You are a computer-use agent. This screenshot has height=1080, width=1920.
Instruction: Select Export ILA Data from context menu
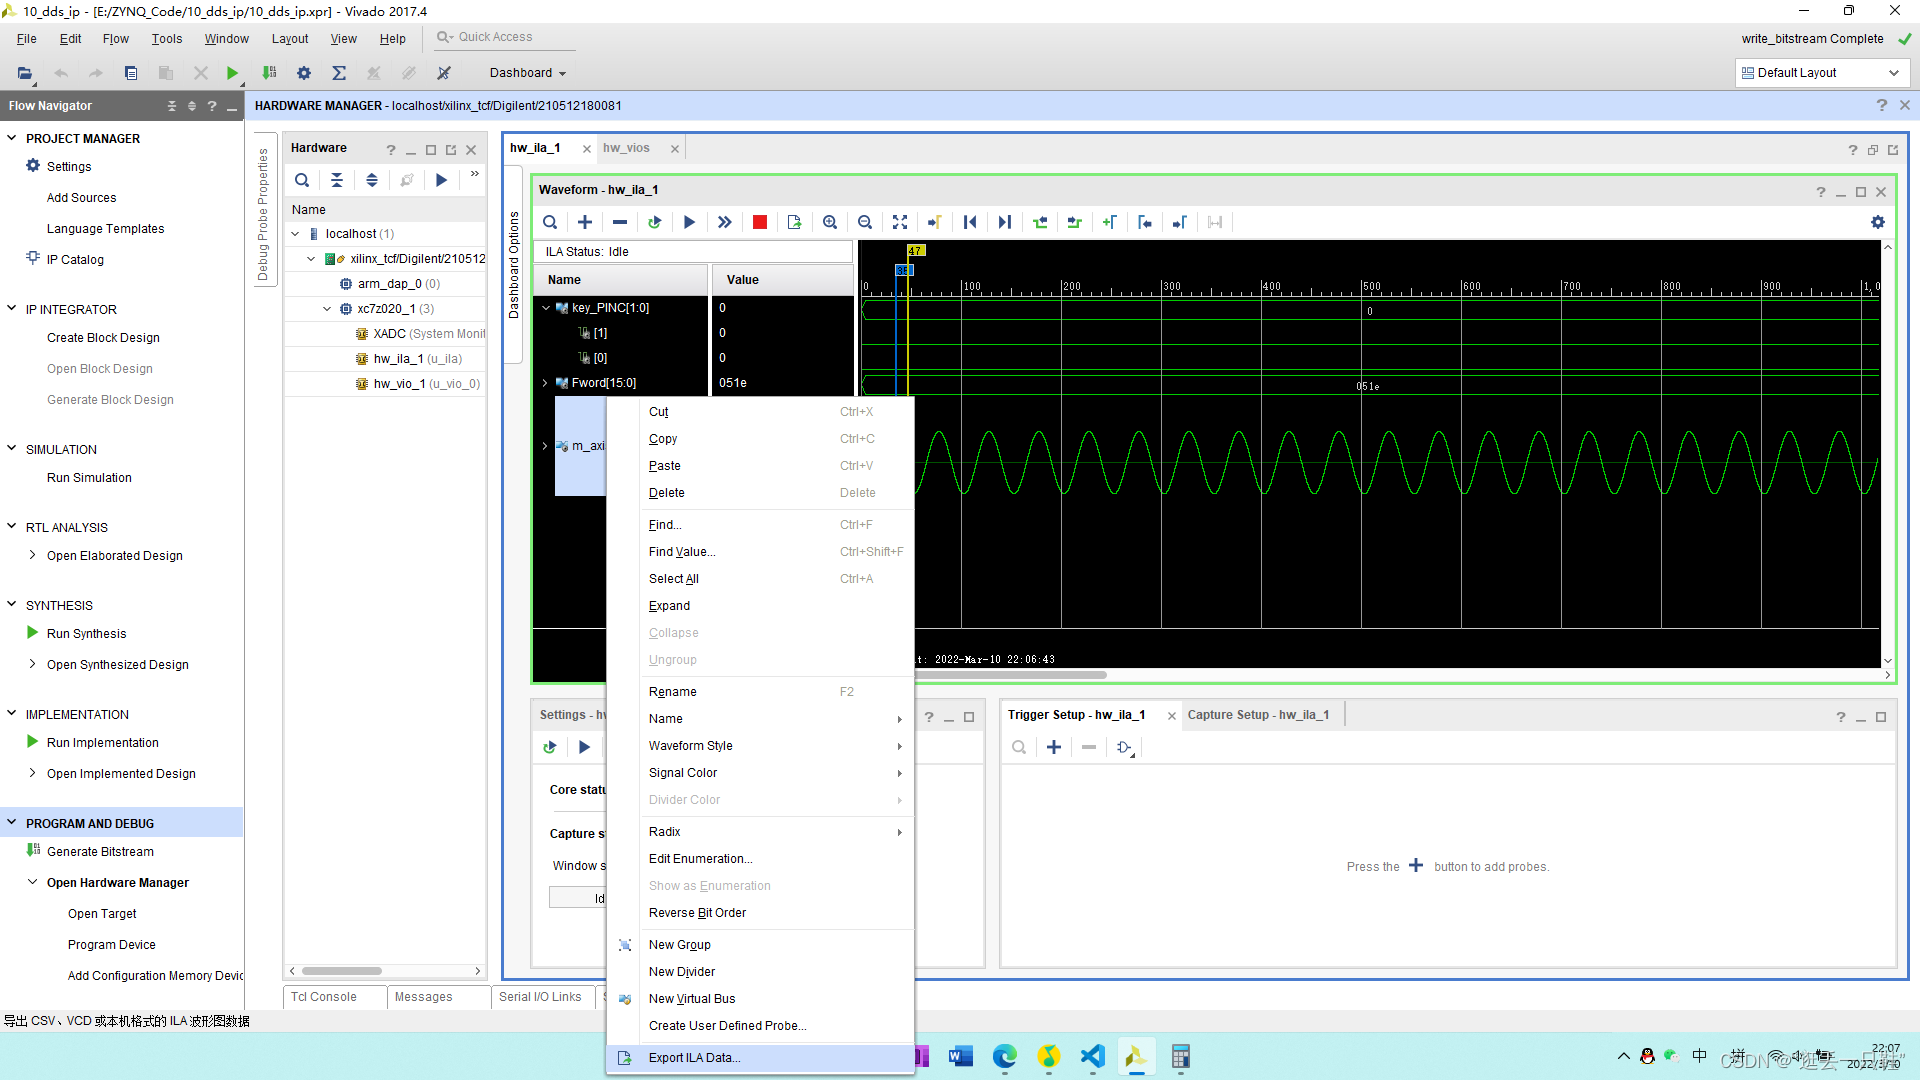tap(694, 1058)
